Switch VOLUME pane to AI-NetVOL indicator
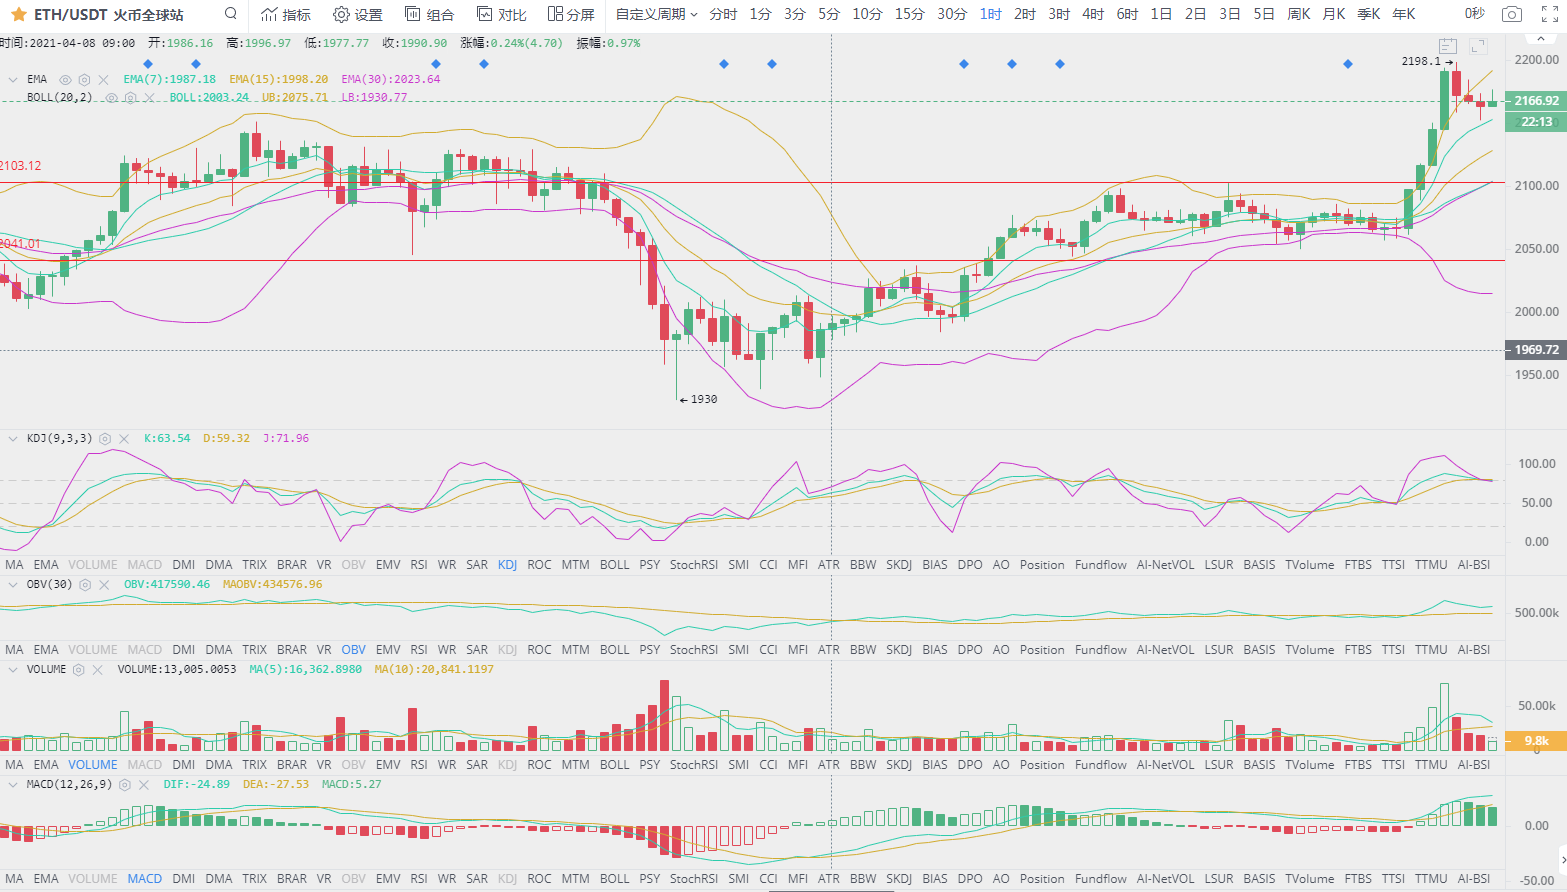1567x892 pixels. pyautogui.click(x=1166, y=765)
